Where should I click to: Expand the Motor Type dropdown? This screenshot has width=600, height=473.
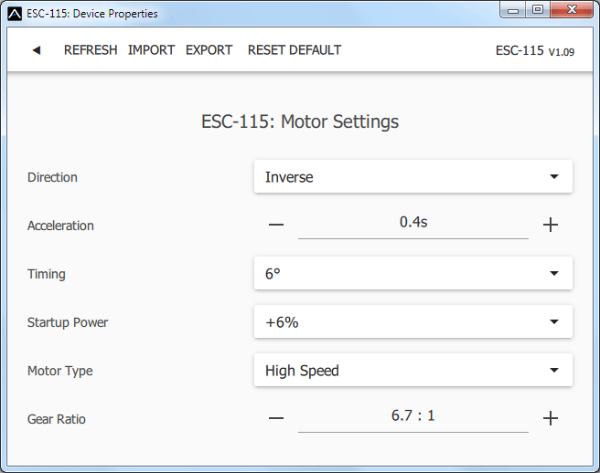pyautogui.click(x=412, y=370)
